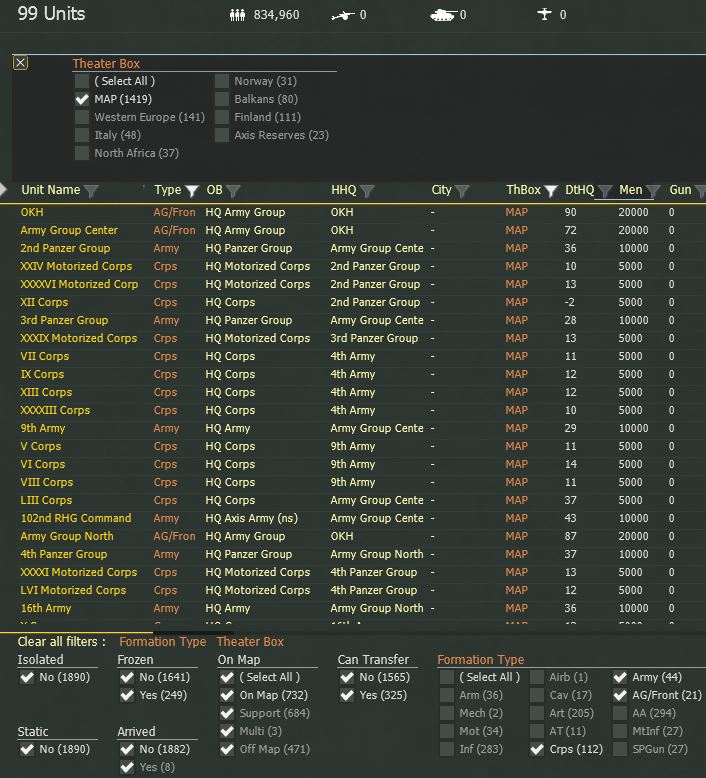Screen dimensions: 706x778
Task: Enable the Balkans (80) checkbox
Action: click(x=222, y=99)
